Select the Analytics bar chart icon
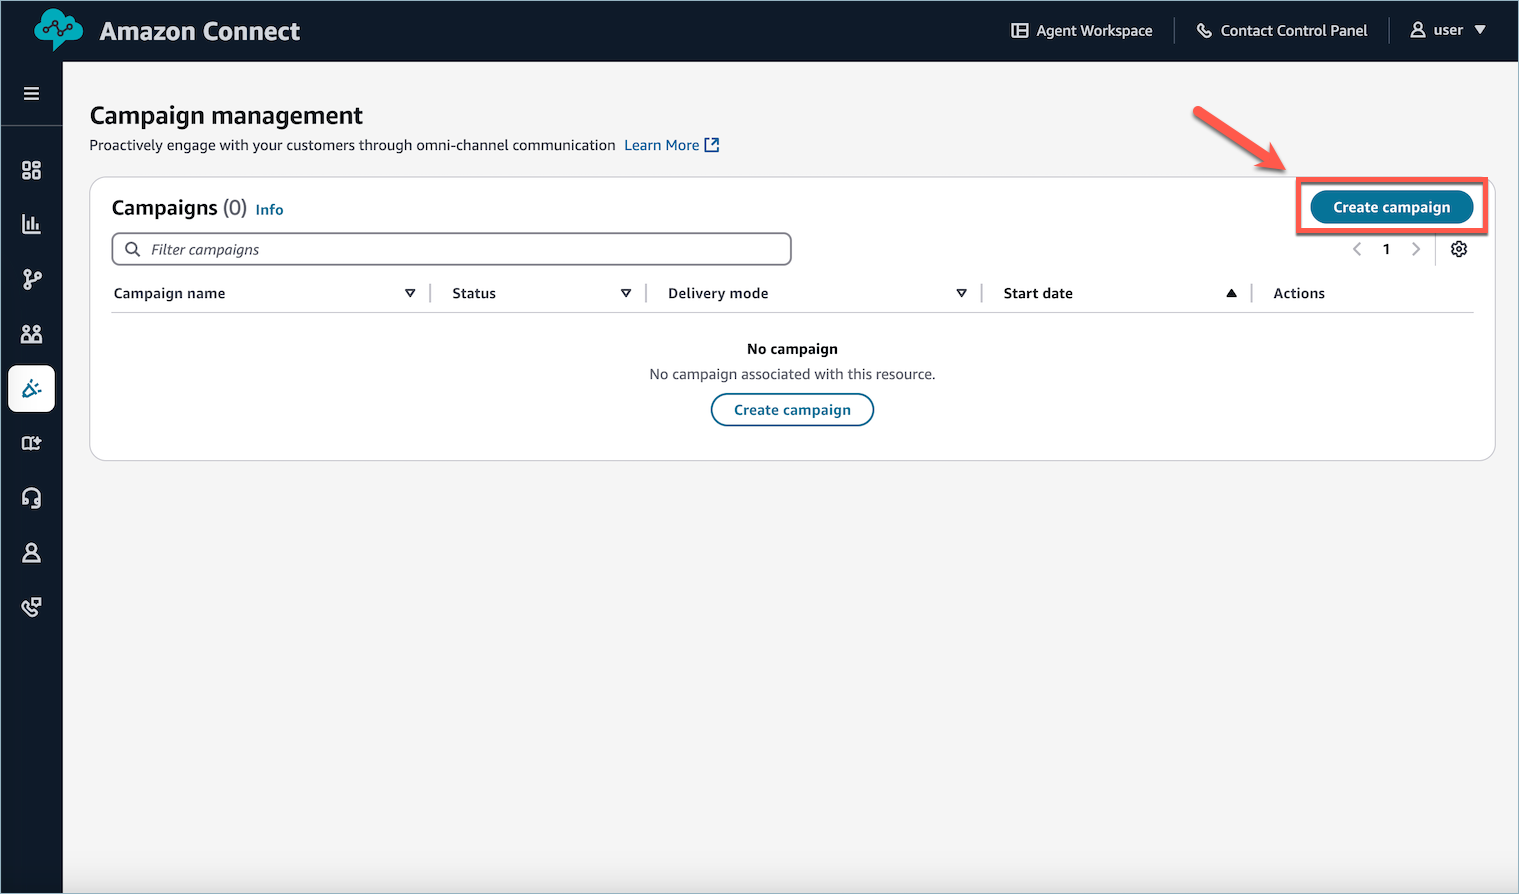 pyautogui.click(x=31, y=224)
